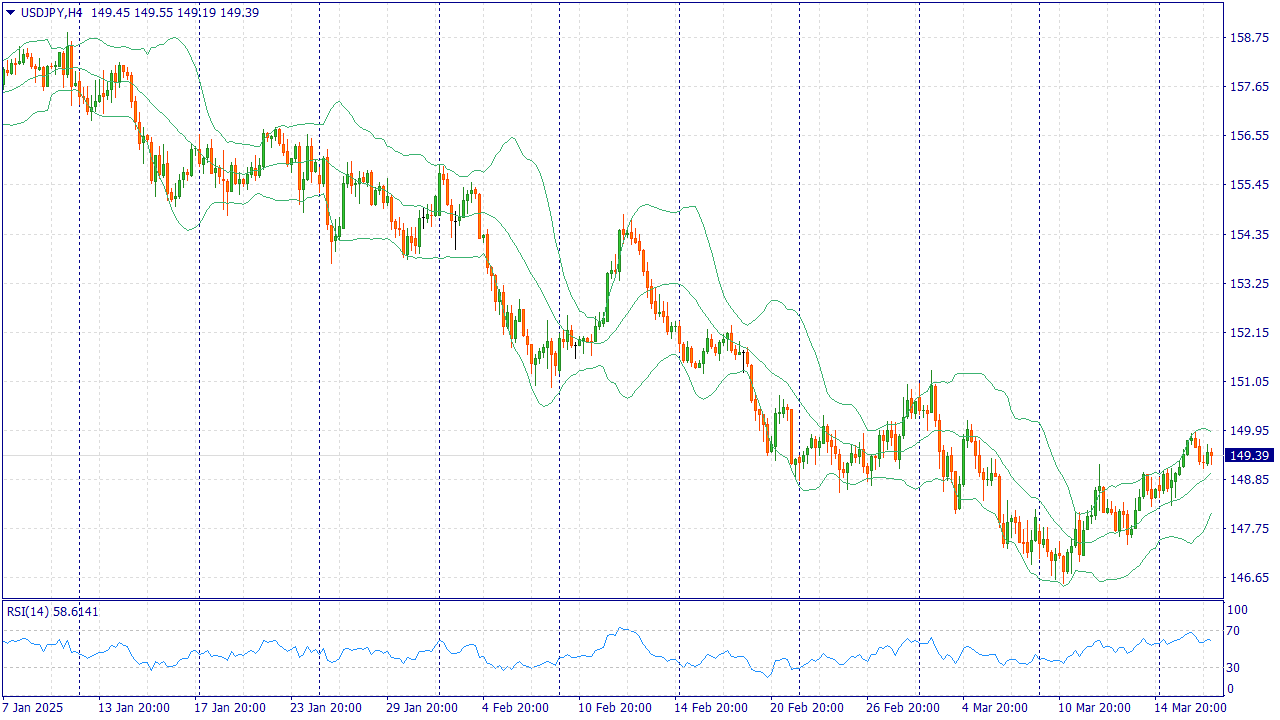Click the 23 Jan 20:00 time label
The width and height of the screenshot is (1280, 720).
tap(325, 708)
